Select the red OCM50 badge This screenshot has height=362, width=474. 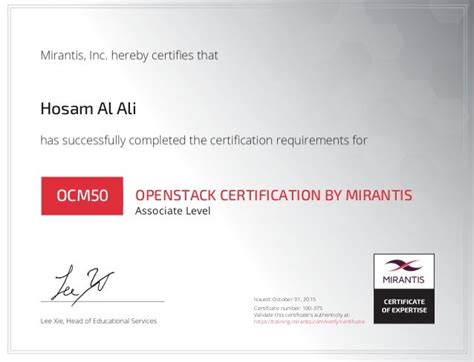click(x=82, y=196)
